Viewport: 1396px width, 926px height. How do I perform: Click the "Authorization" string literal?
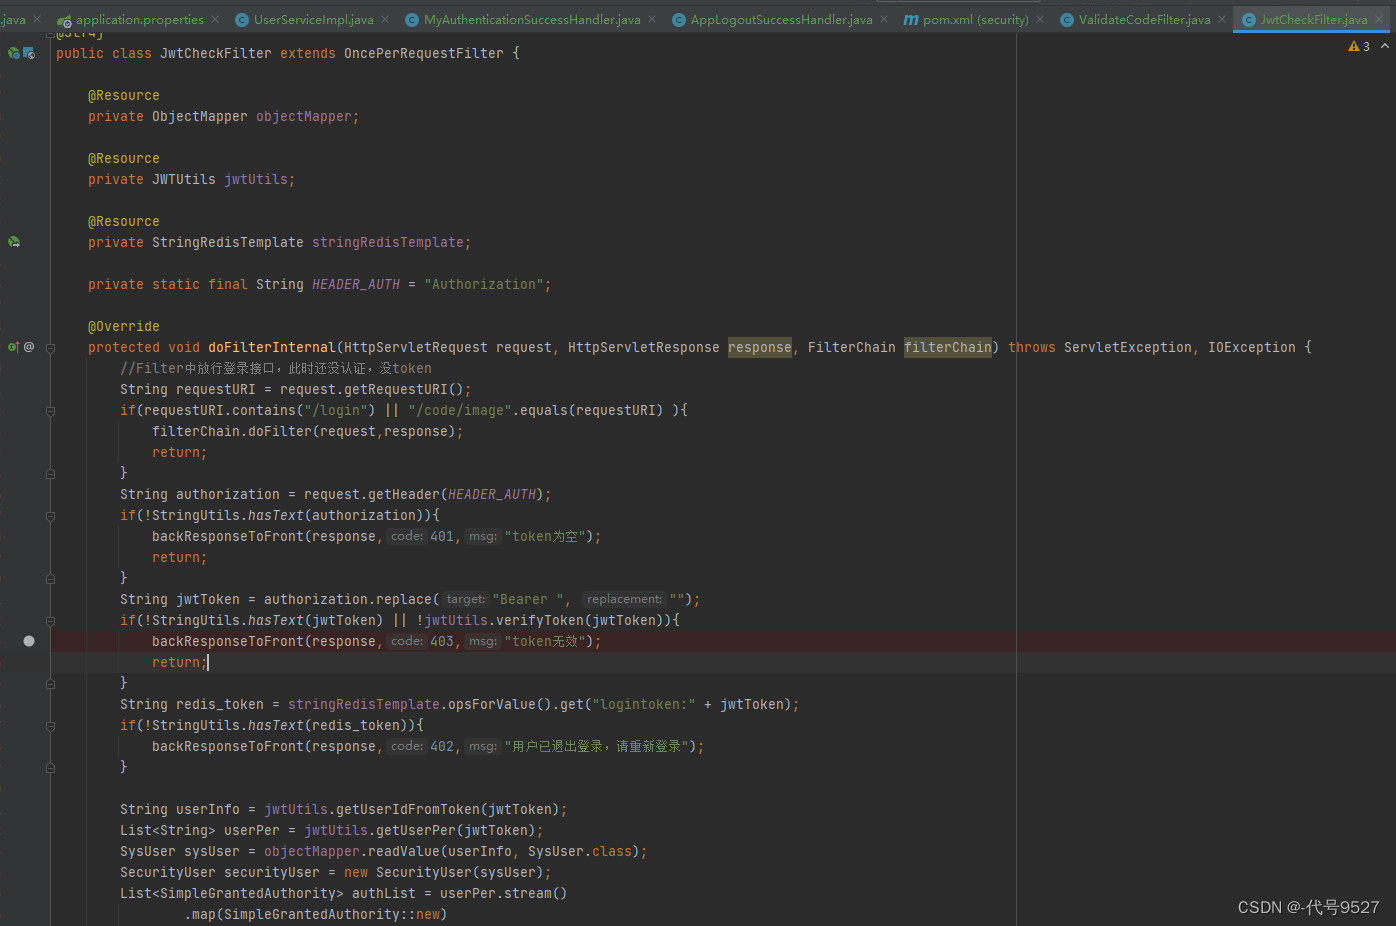pyautogui.click(x=484, y=284)
